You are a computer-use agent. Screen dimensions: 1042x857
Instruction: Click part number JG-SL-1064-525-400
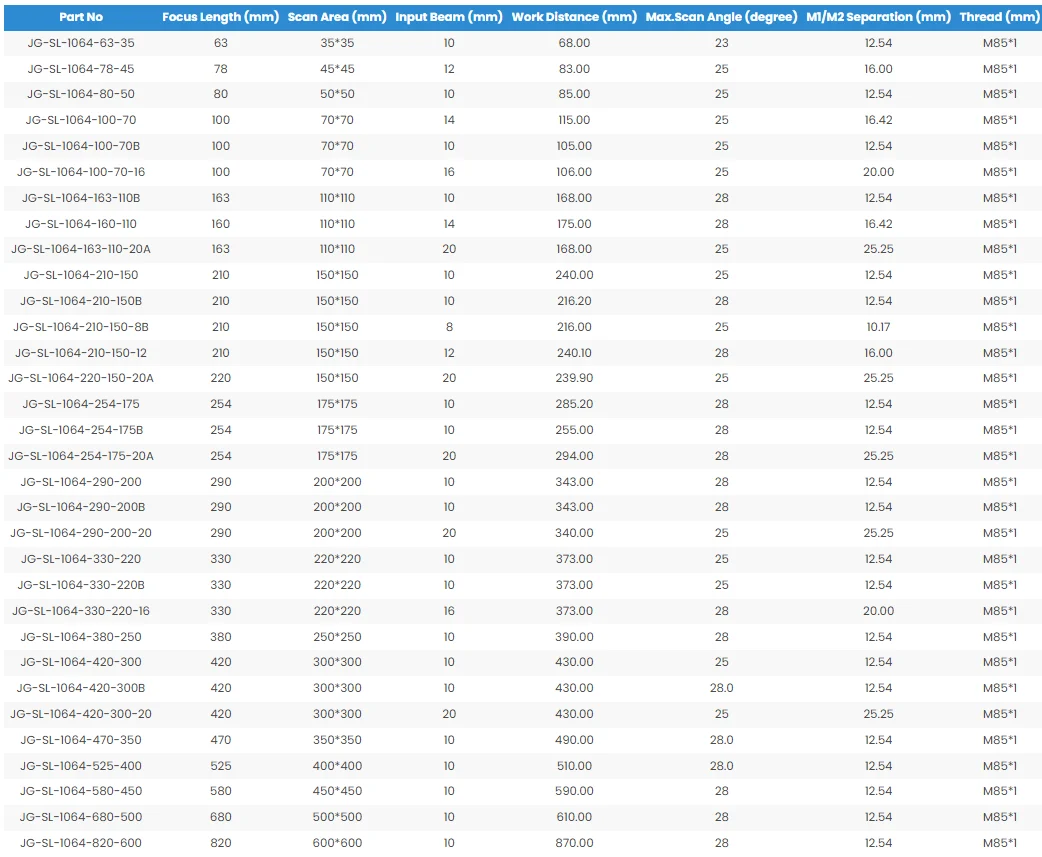click(81, 766)
